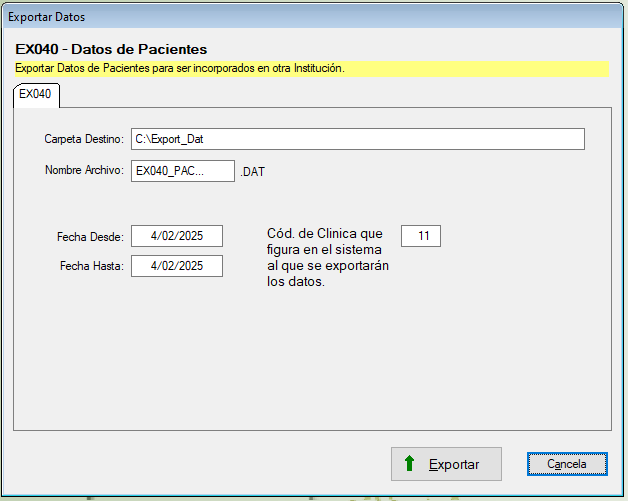The image size is (628, 501).
Task: Select the EX040 tab
Action: (36, 94)
